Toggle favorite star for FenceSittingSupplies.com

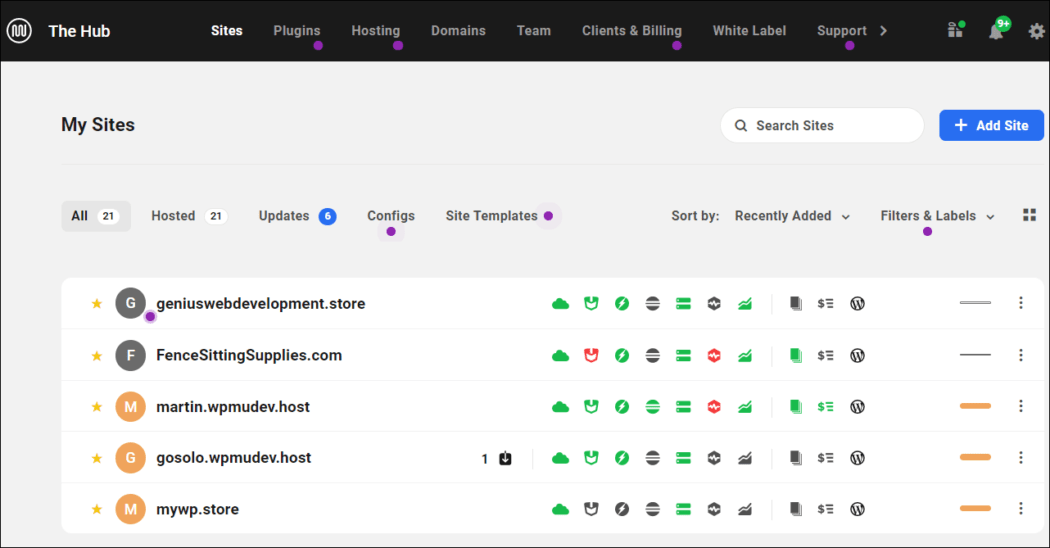tap(96, 355)
